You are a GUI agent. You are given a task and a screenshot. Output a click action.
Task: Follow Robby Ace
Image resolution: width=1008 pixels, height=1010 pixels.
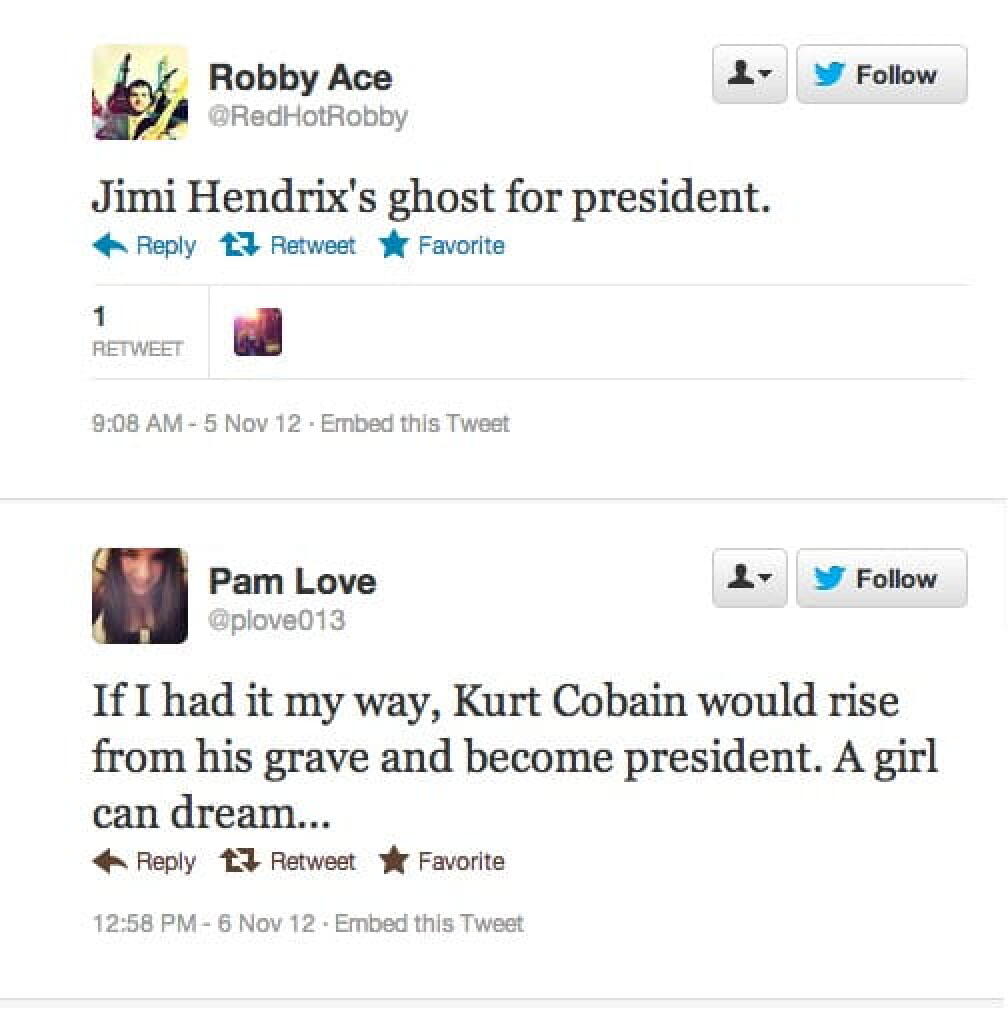click(881, 75)
